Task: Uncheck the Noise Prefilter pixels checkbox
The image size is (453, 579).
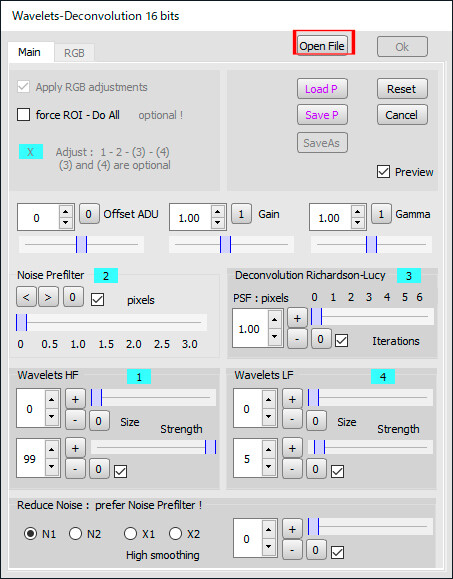Action: (97, 300)
